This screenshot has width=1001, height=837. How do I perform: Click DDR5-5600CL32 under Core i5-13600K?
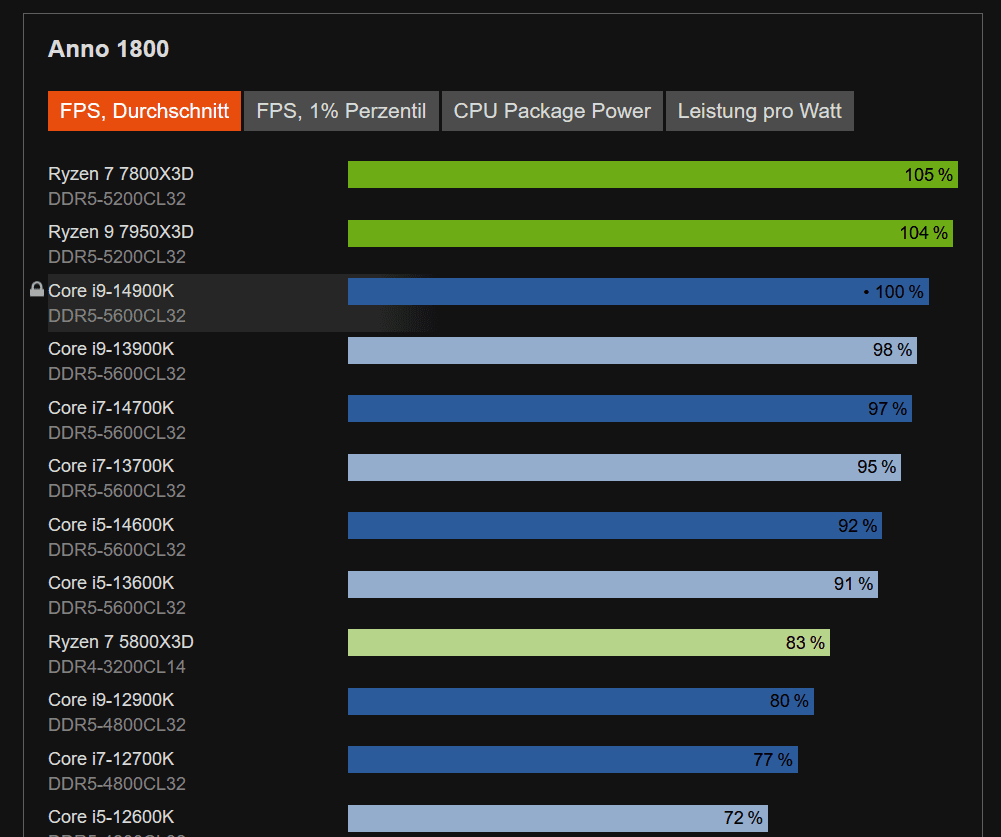(117, 607)
